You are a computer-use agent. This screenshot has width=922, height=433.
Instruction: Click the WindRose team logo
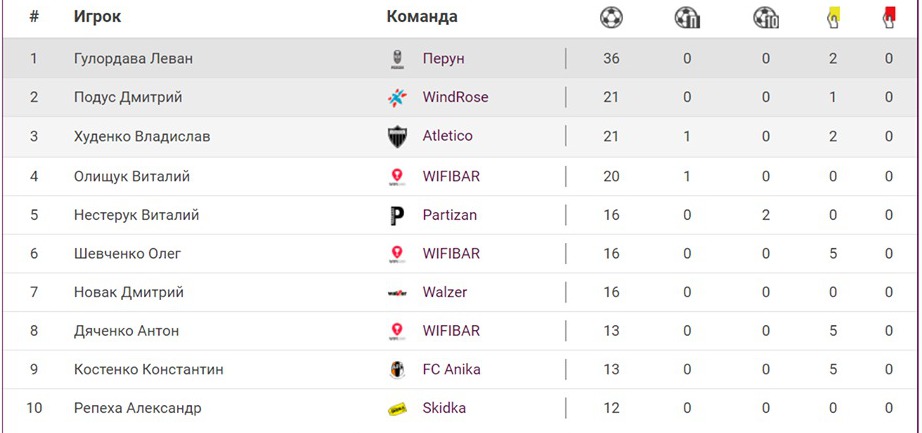click(397, 98)
